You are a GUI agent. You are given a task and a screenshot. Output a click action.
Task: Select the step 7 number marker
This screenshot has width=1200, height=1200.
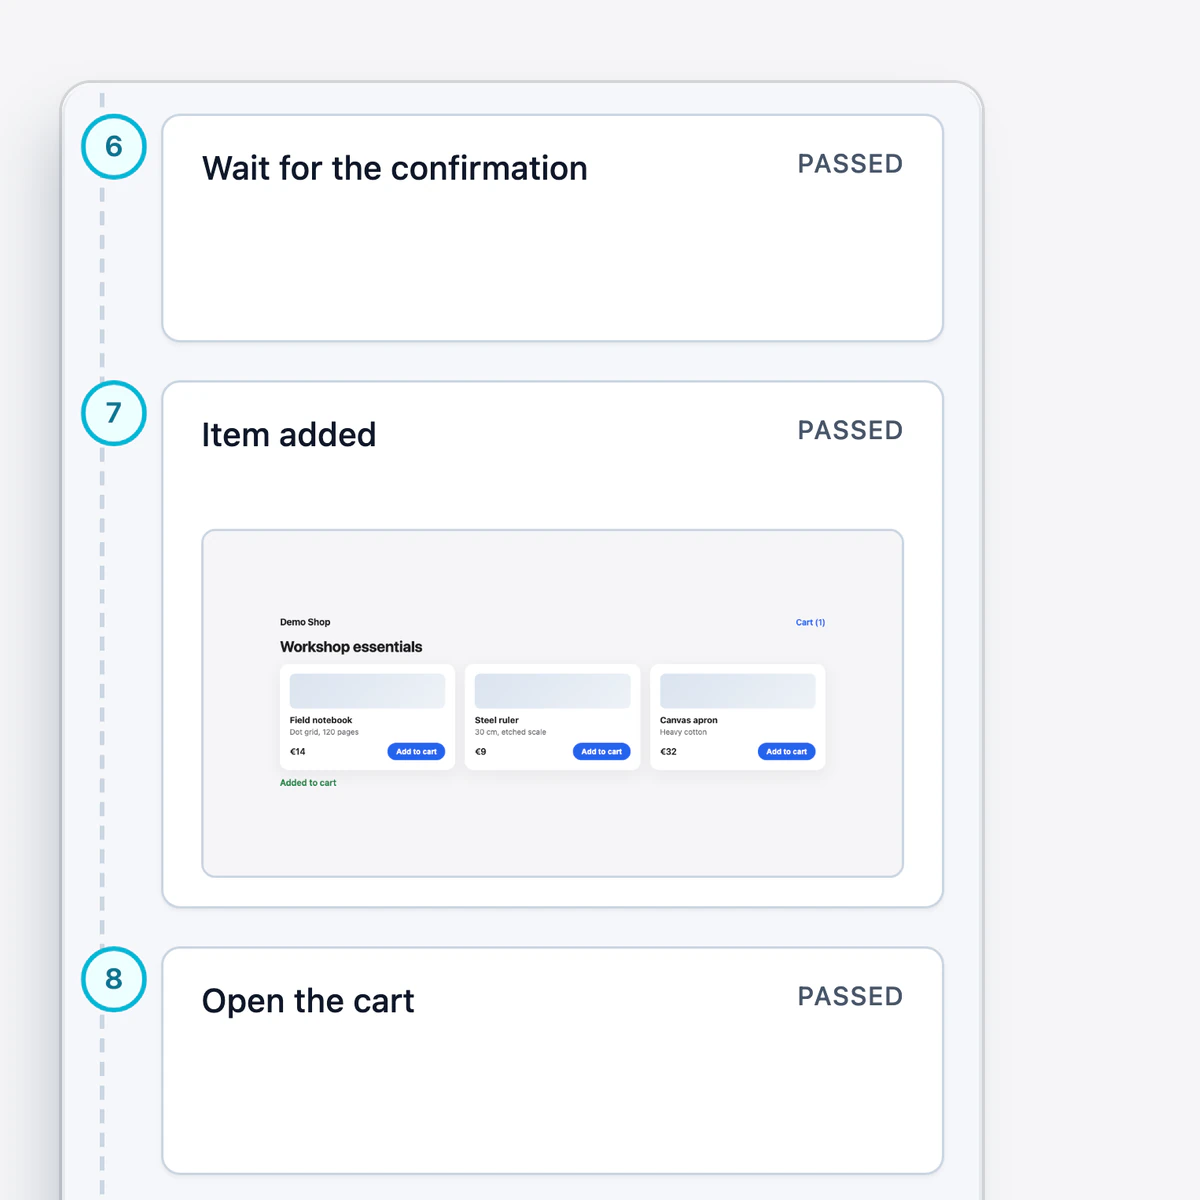coord(114,413)
